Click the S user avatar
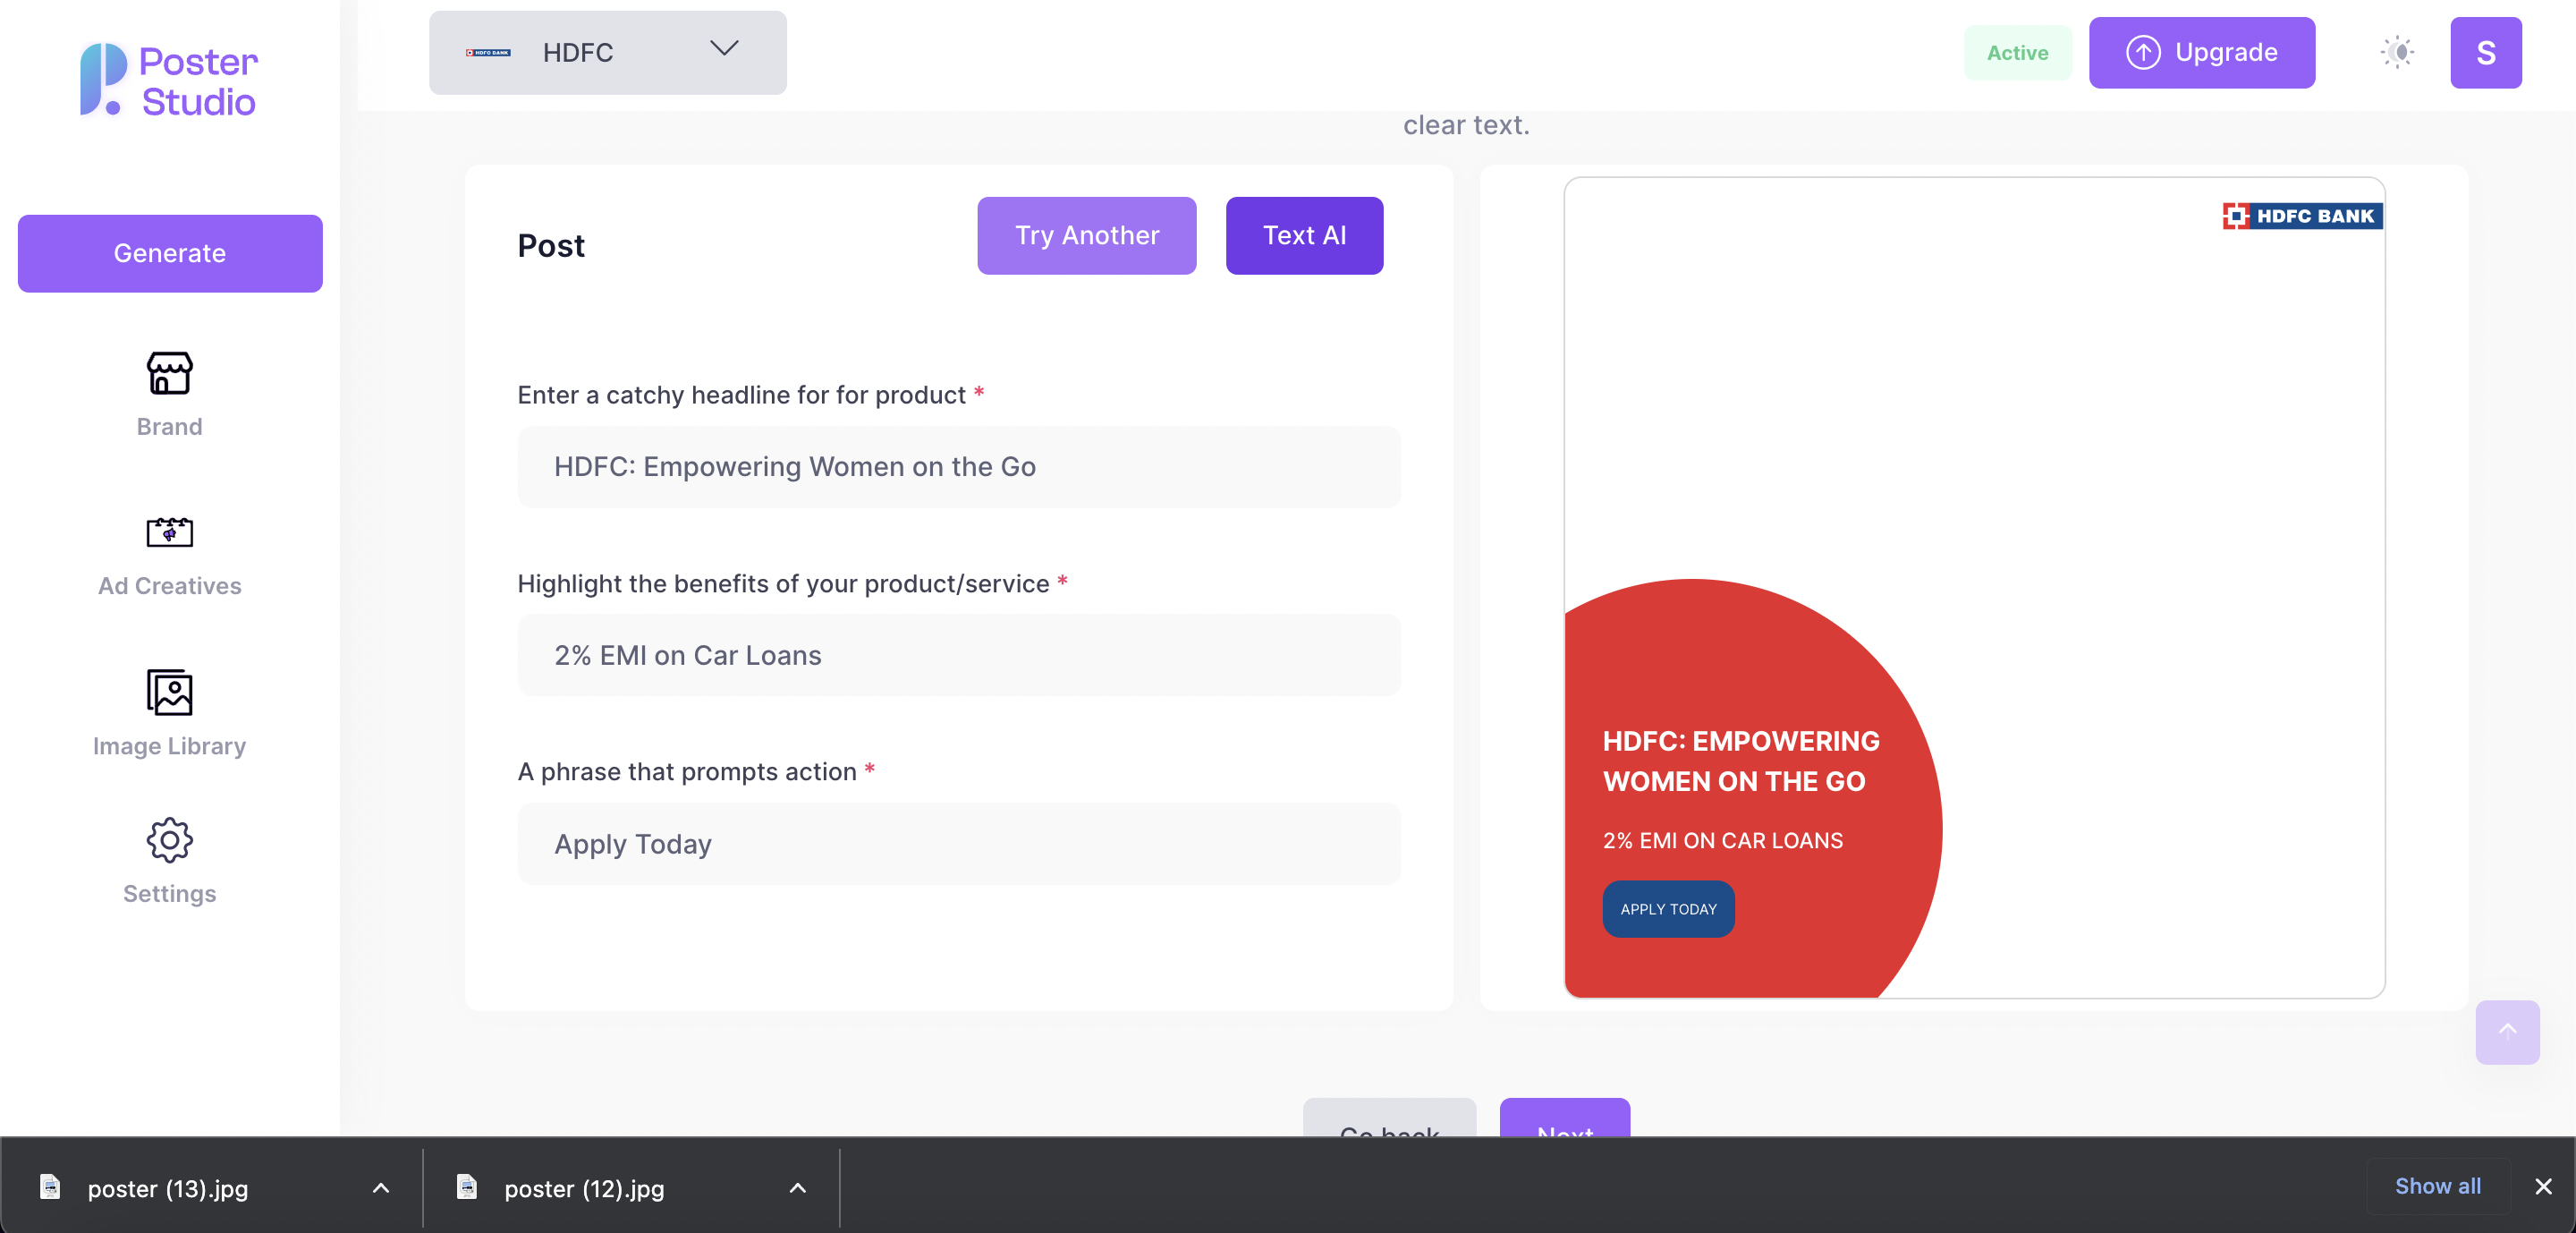This screenshot has height=1233, width=2576. click(x=2484, y=53)
